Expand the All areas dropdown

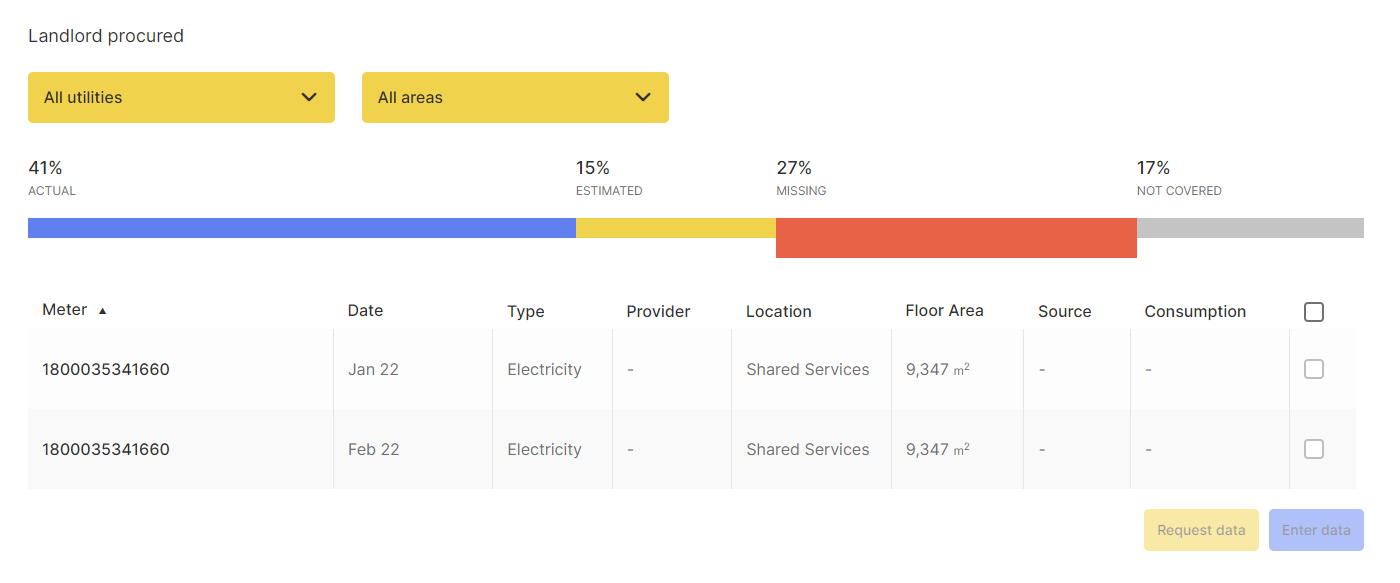coord(514,97)
